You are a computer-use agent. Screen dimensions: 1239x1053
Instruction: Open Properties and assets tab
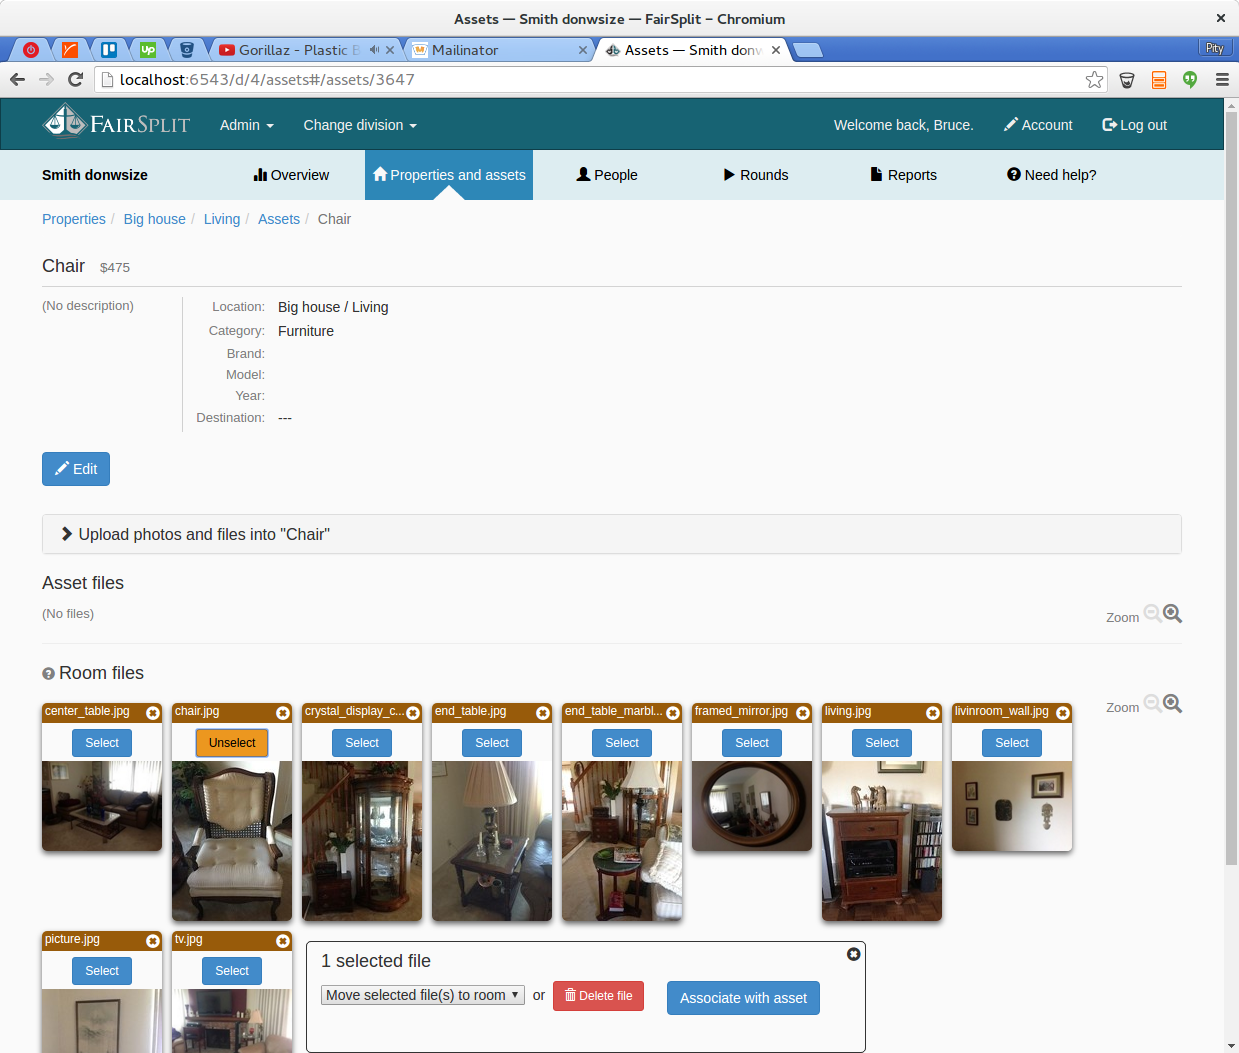pyautogui.click(x=449, y=175)
